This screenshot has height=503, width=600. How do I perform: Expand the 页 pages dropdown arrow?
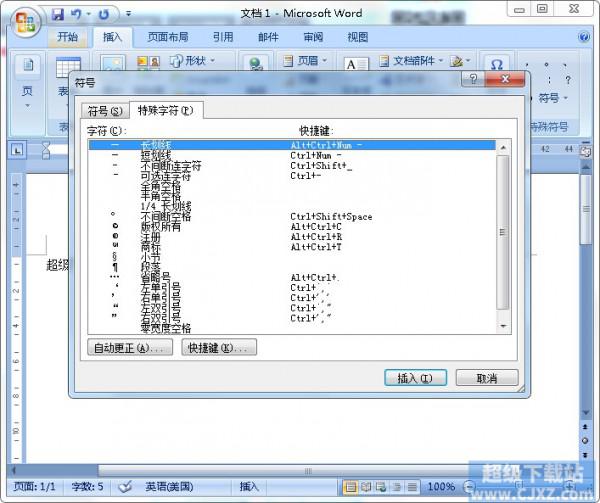pos(28,106)
